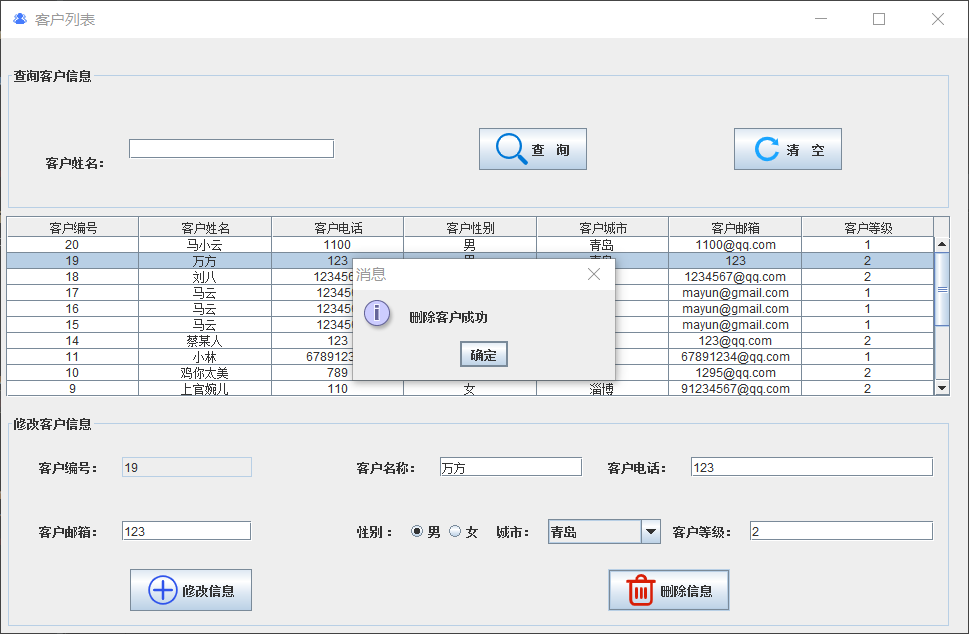Click the 客户等级 input field
969x634 pixels.
click(x=841, y=531)
